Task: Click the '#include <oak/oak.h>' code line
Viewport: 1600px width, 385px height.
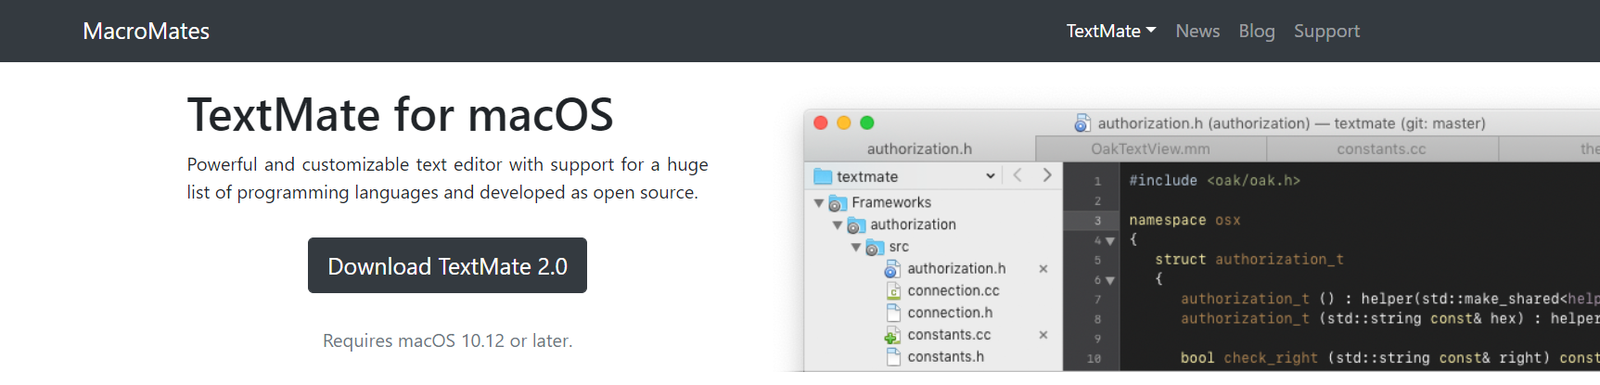Action: coord(1215,181)
